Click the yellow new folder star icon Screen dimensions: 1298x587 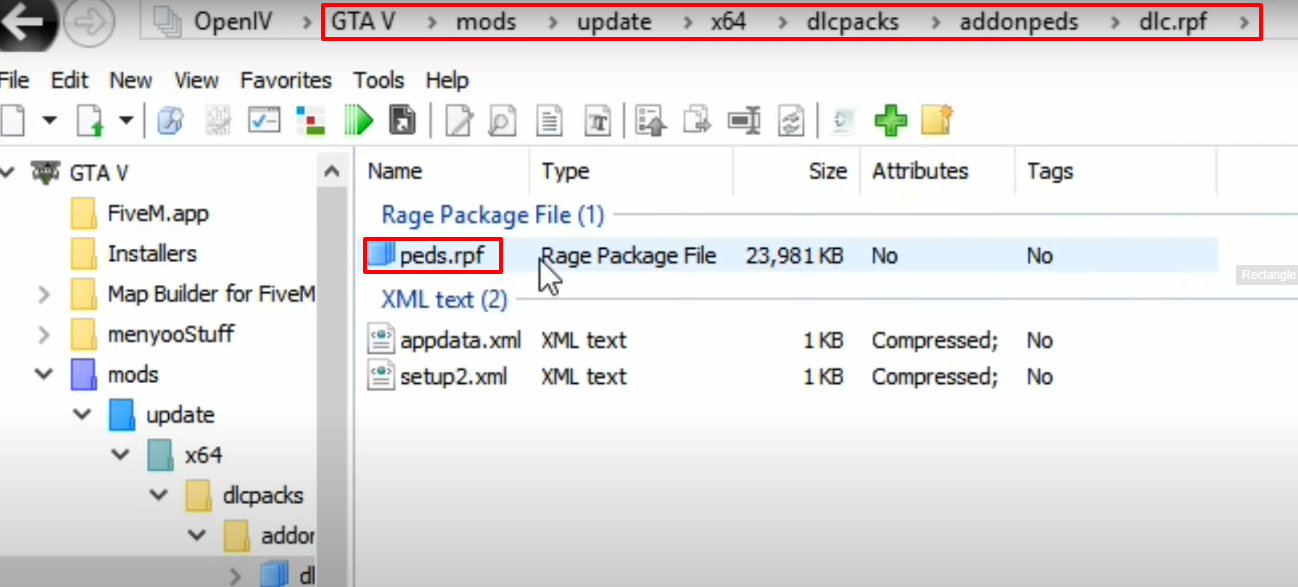[x=936, y=121]
